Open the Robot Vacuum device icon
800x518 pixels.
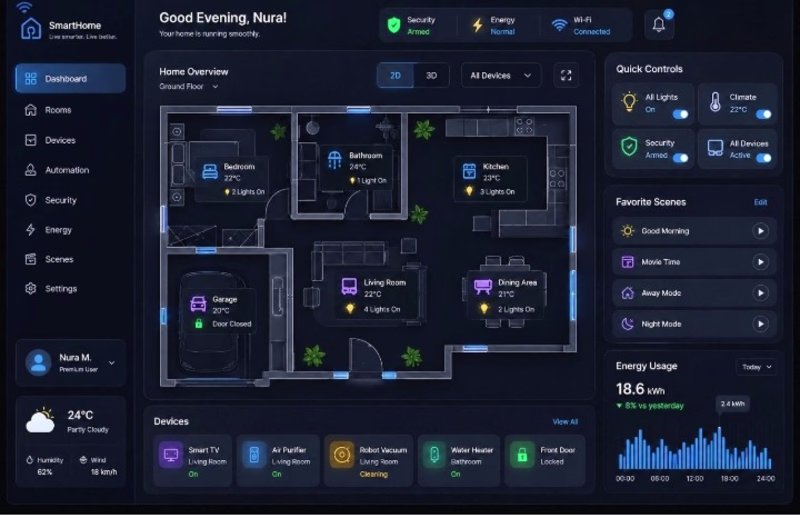pos(341,455)
